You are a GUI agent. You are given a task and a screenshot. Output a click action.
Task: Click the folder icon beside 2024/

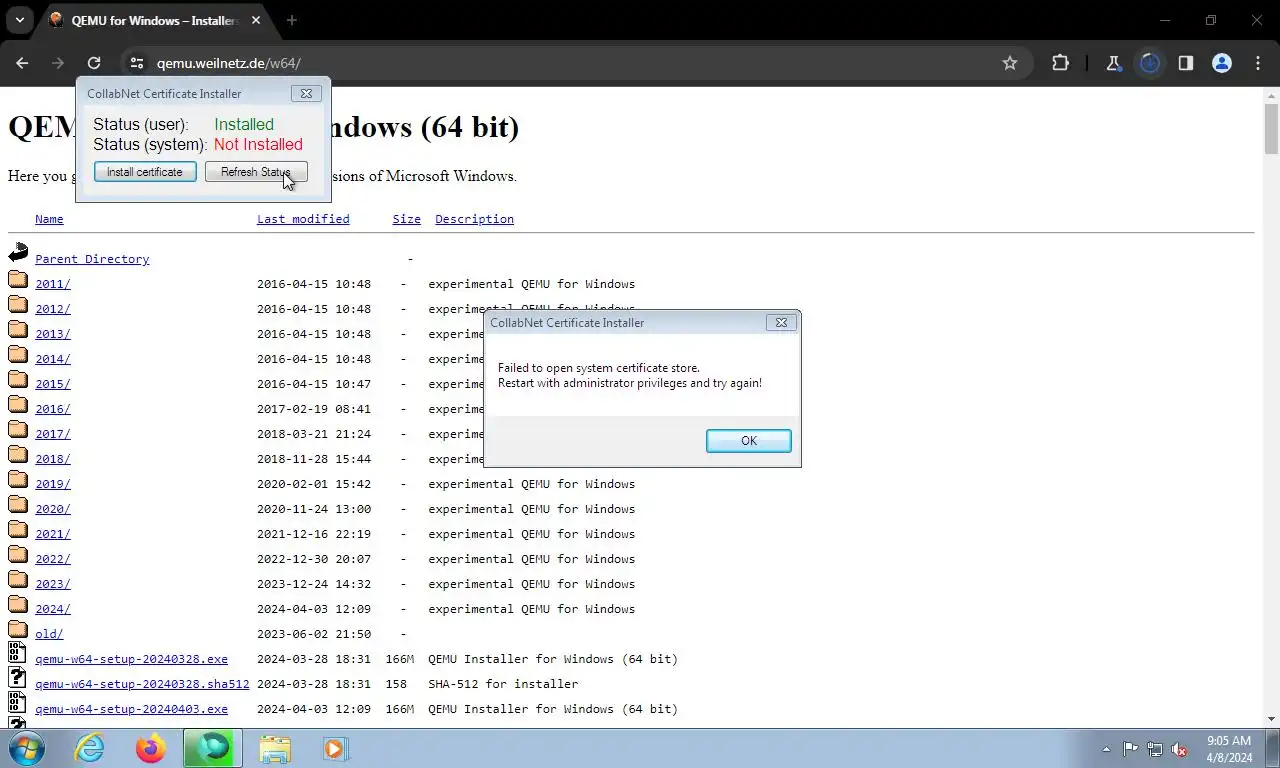18,604
